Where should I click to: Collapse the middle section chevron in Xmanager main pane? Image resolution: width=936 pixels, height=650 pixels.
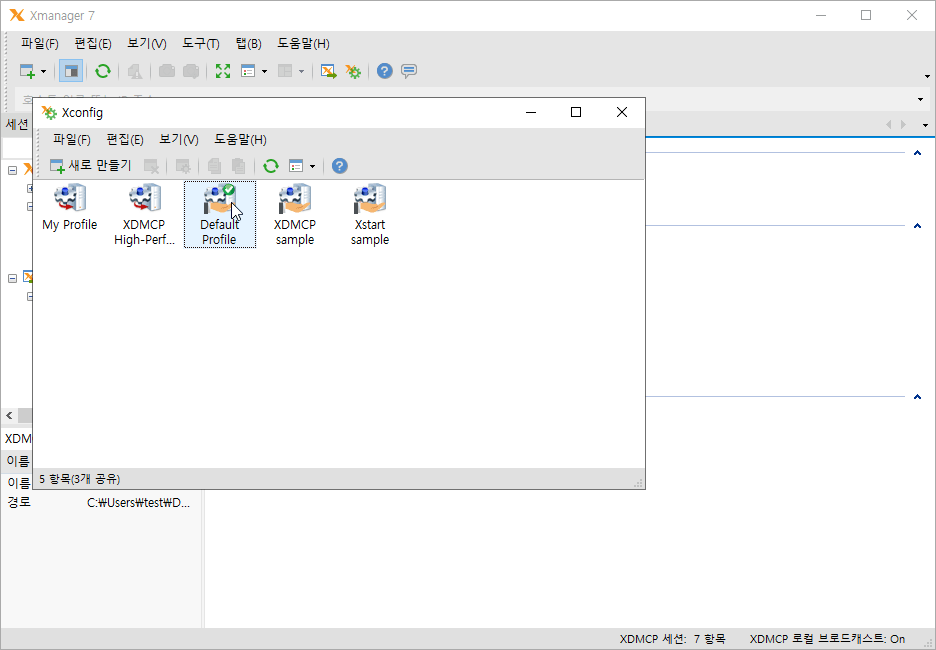click(917, 226)
